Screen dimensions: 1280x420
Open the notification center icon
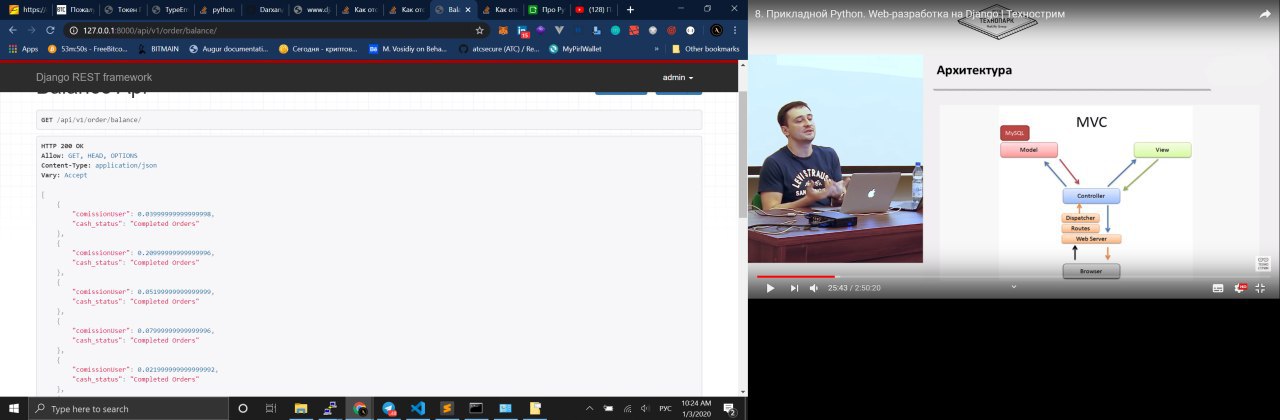coord(732,408)
